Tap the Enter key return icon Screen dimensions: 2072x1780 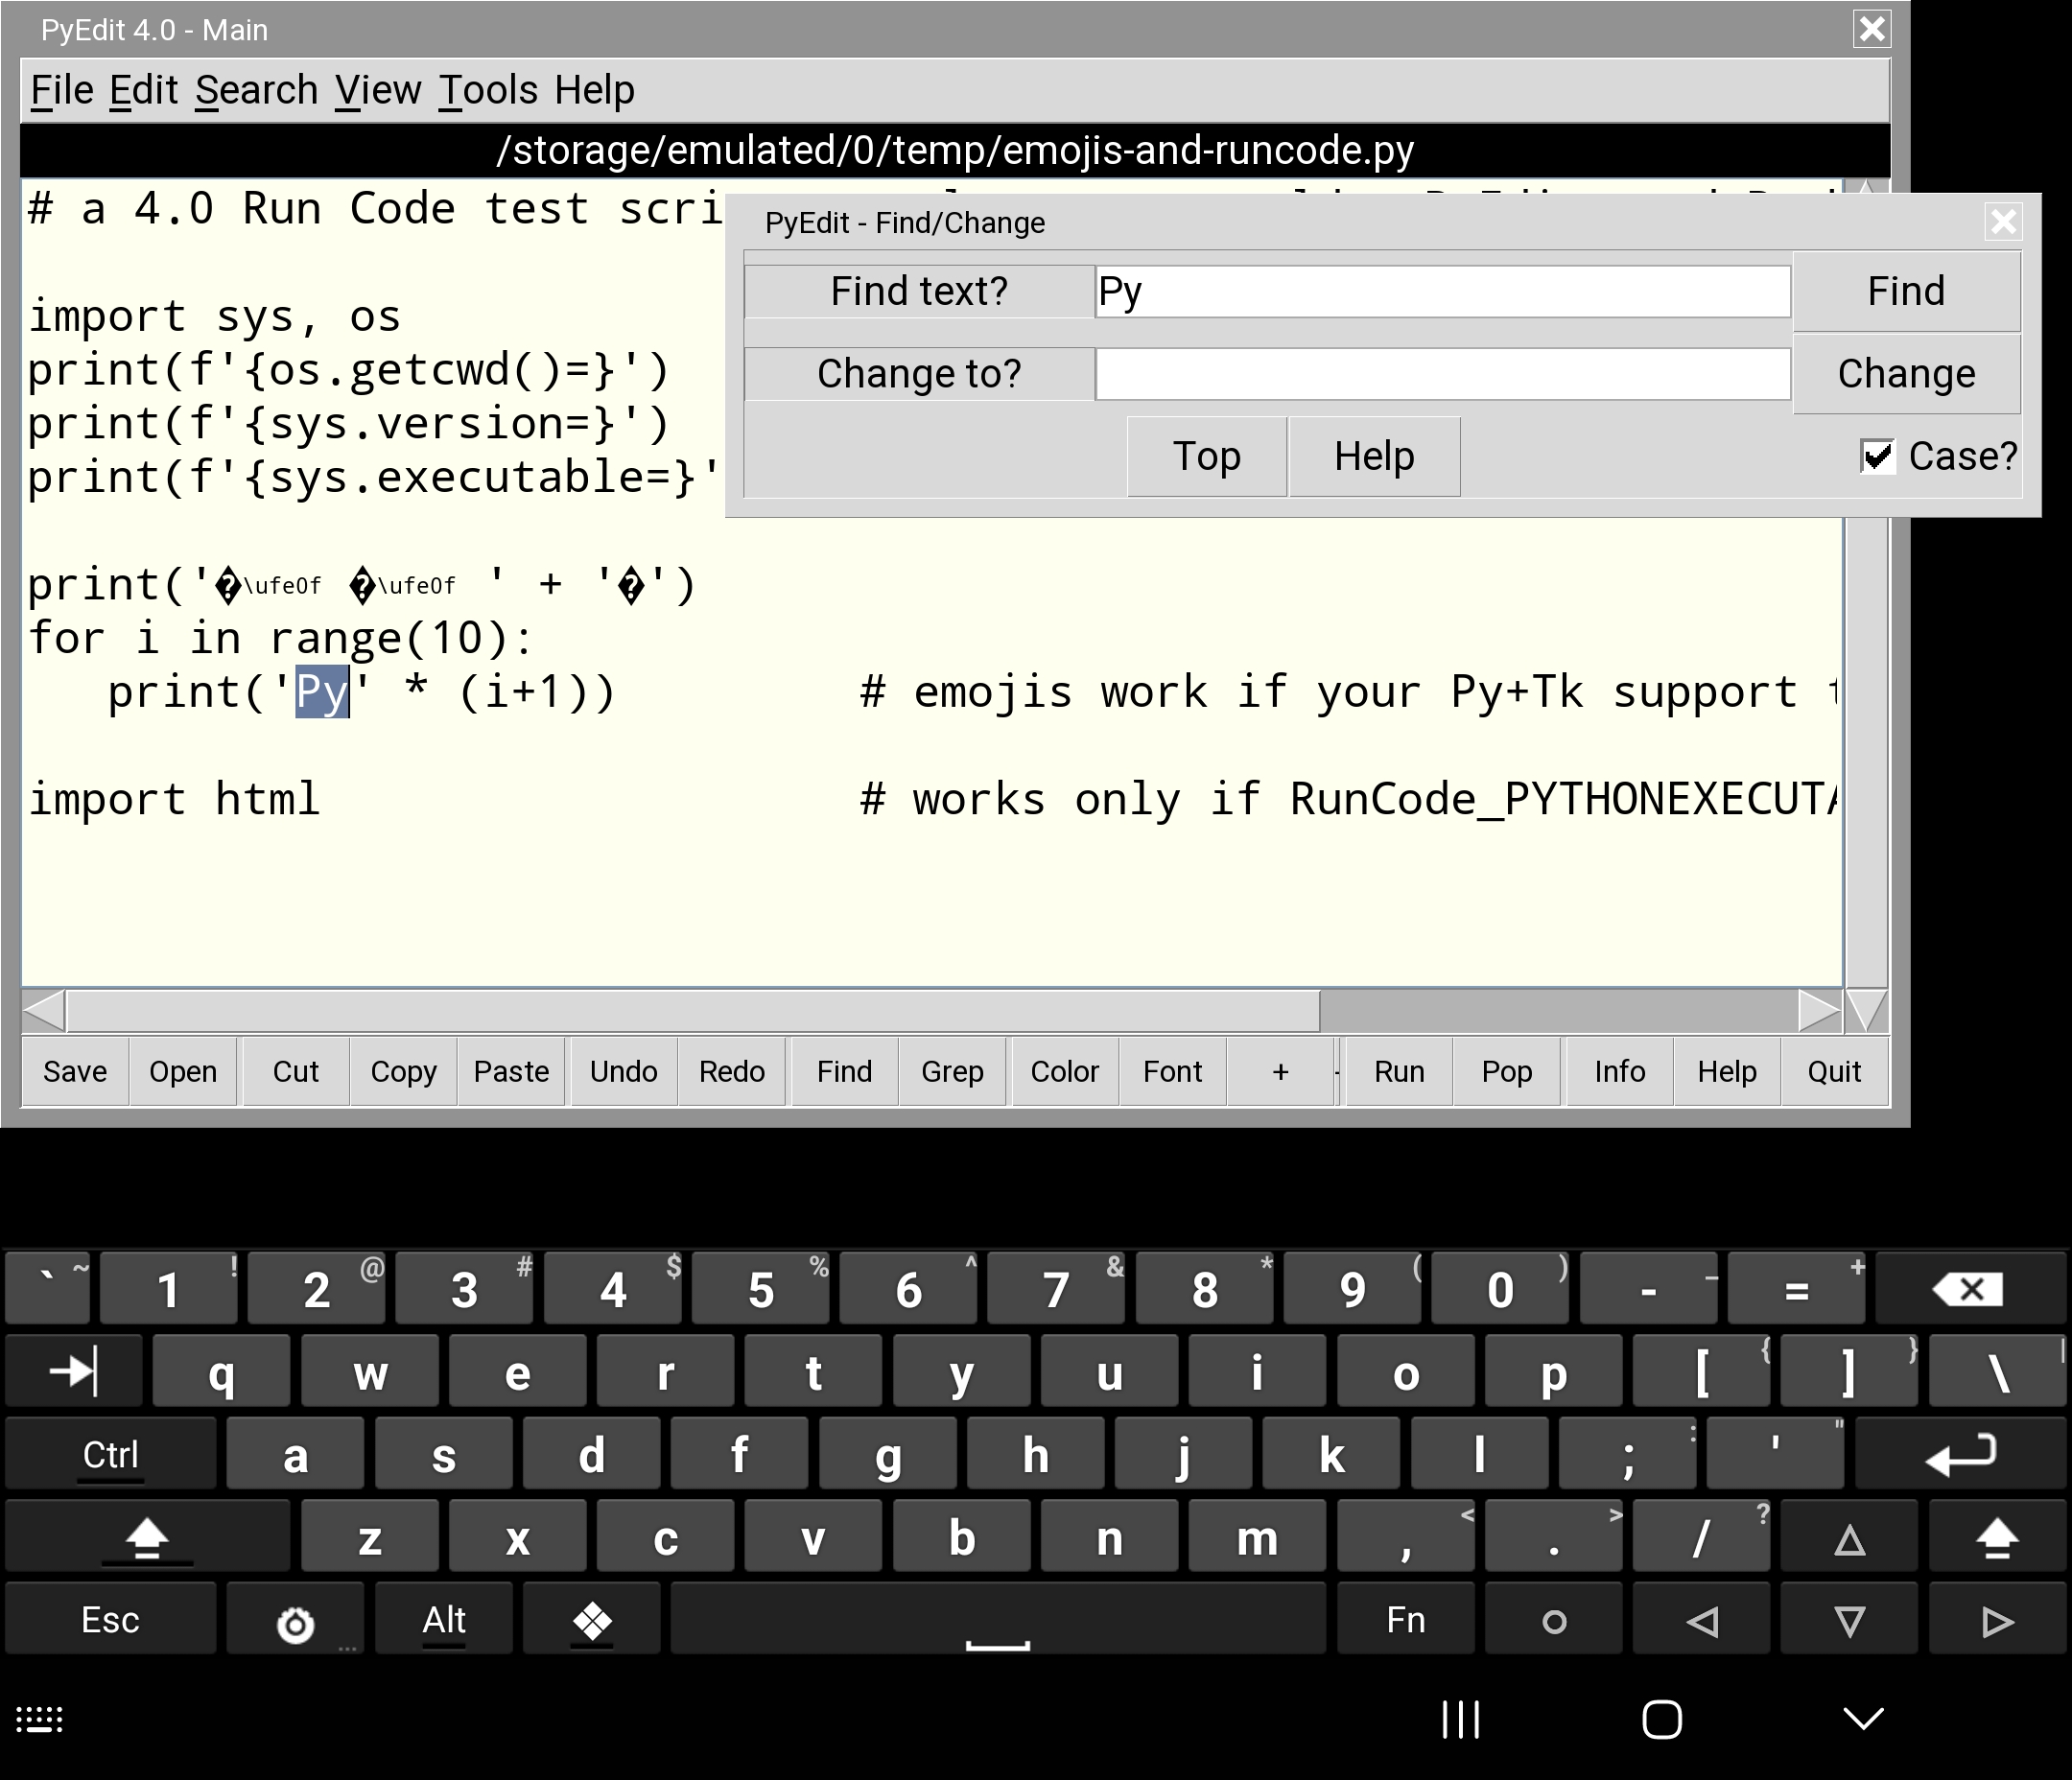coord(1961,1454)
